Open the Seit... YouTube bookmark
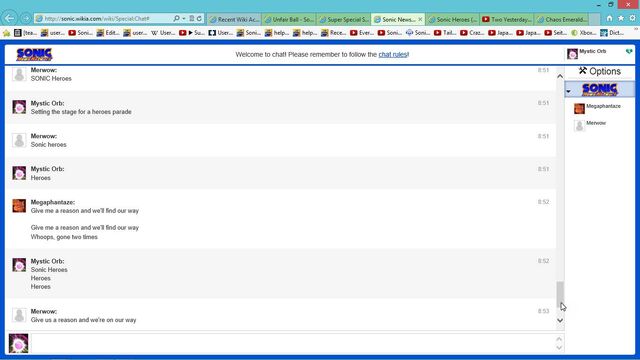640x360 pixels. click(555, 33)
